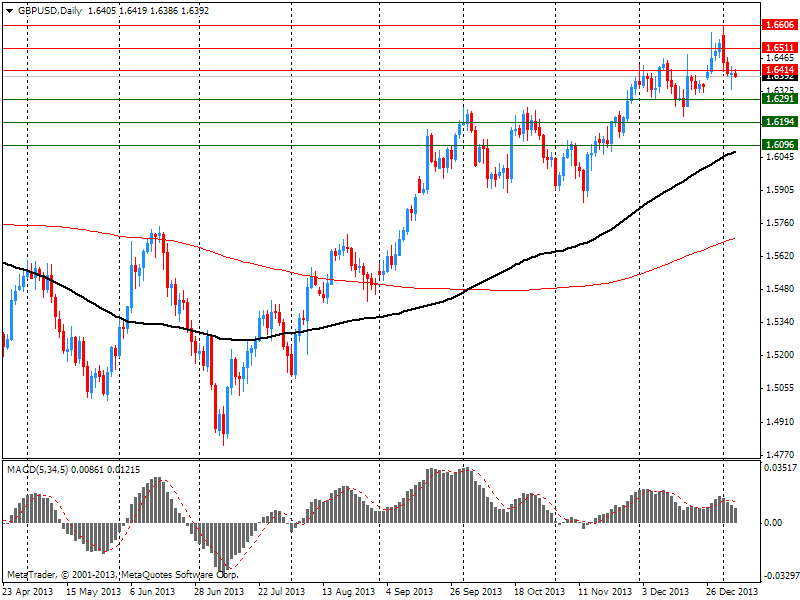Click the dropdown triangle beside GBPUSD,Daily
The height and width of the screenshot is (600, 800).
pyautogui.click(x=9, y=10)
